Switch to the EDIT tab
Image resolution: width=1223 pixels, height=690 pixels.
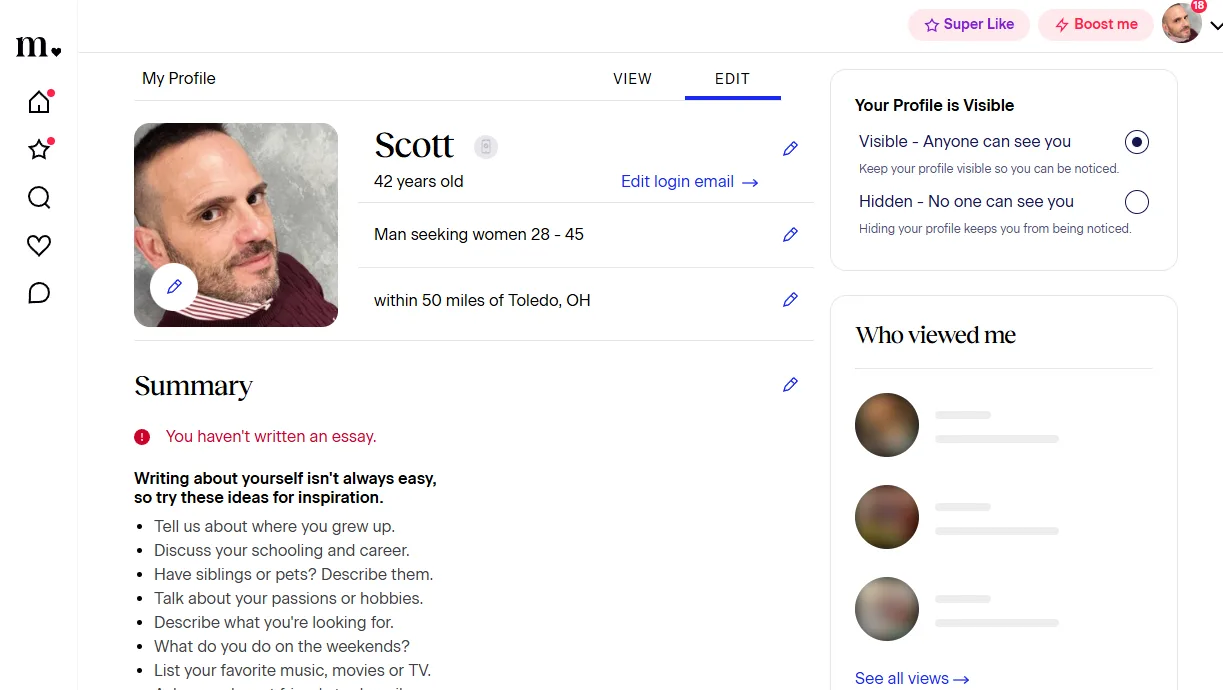coord(732,79)
